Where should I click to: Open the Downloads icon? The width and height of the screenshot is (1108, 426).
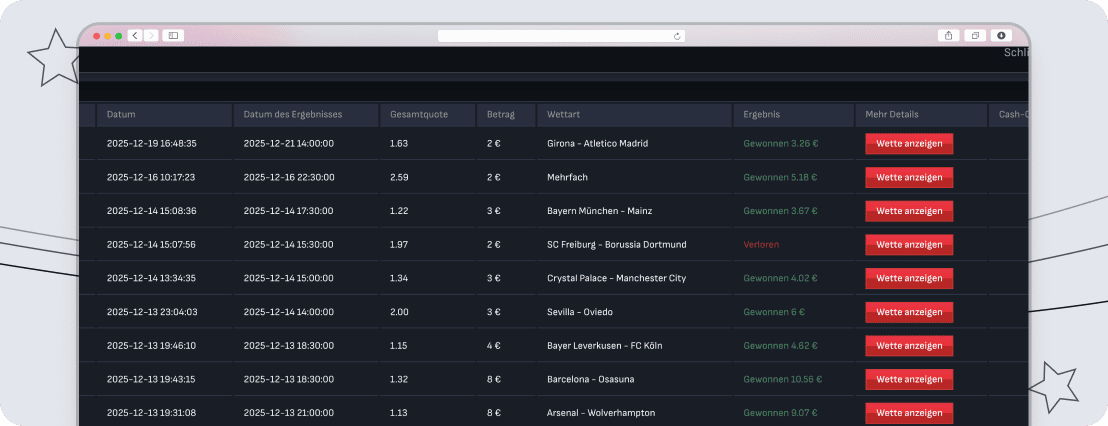click(1001, 35)
